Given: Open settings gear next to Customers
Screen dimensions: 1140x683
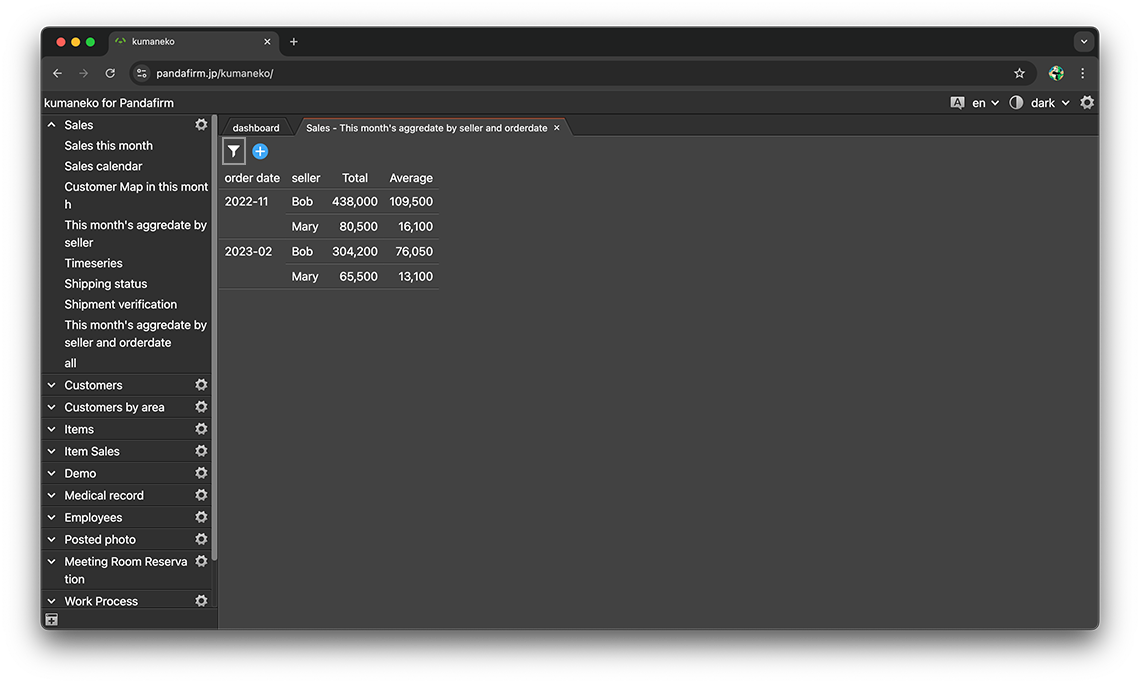Looking at the screenshot, I should [201, 385].
